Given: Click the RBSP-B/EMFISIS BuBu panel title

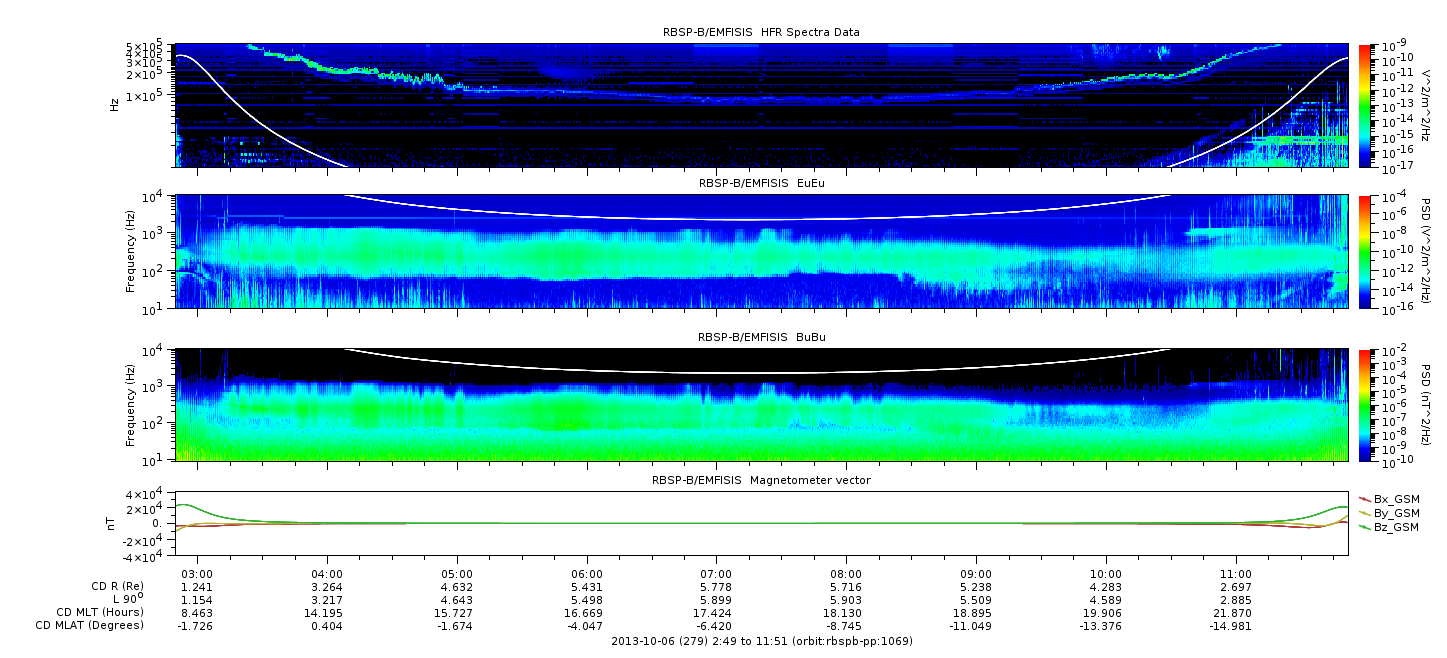Looking at the screenshot, I should tap(761, 338).
